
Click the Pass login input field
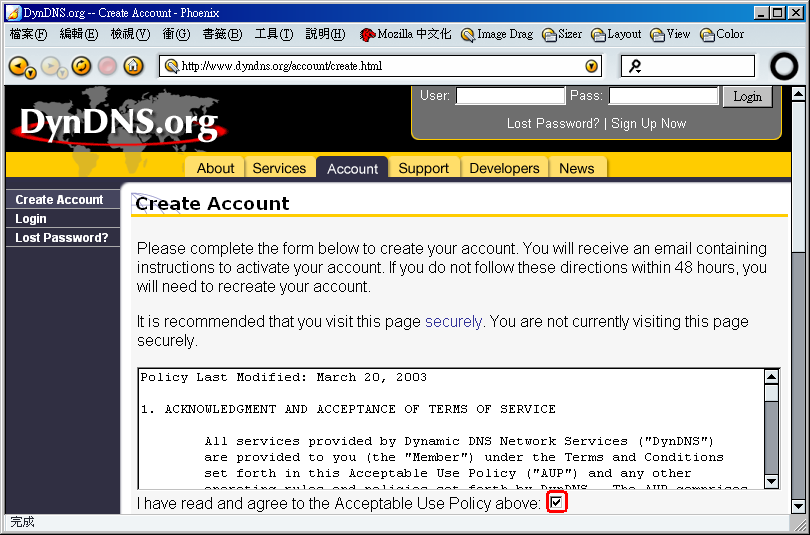pyautogui.click(x=663, y=96)
